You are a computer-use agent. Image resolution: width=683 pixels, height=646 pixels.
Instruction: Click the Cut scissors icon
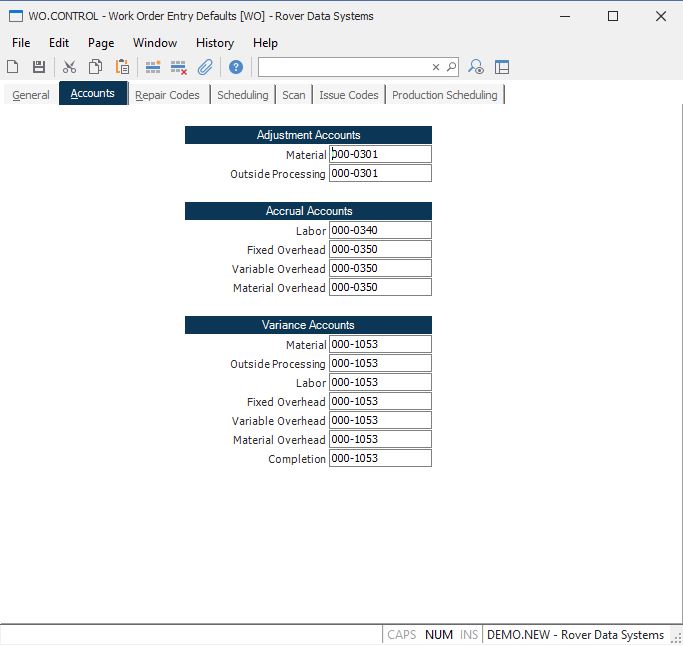(x=69, y=67)
